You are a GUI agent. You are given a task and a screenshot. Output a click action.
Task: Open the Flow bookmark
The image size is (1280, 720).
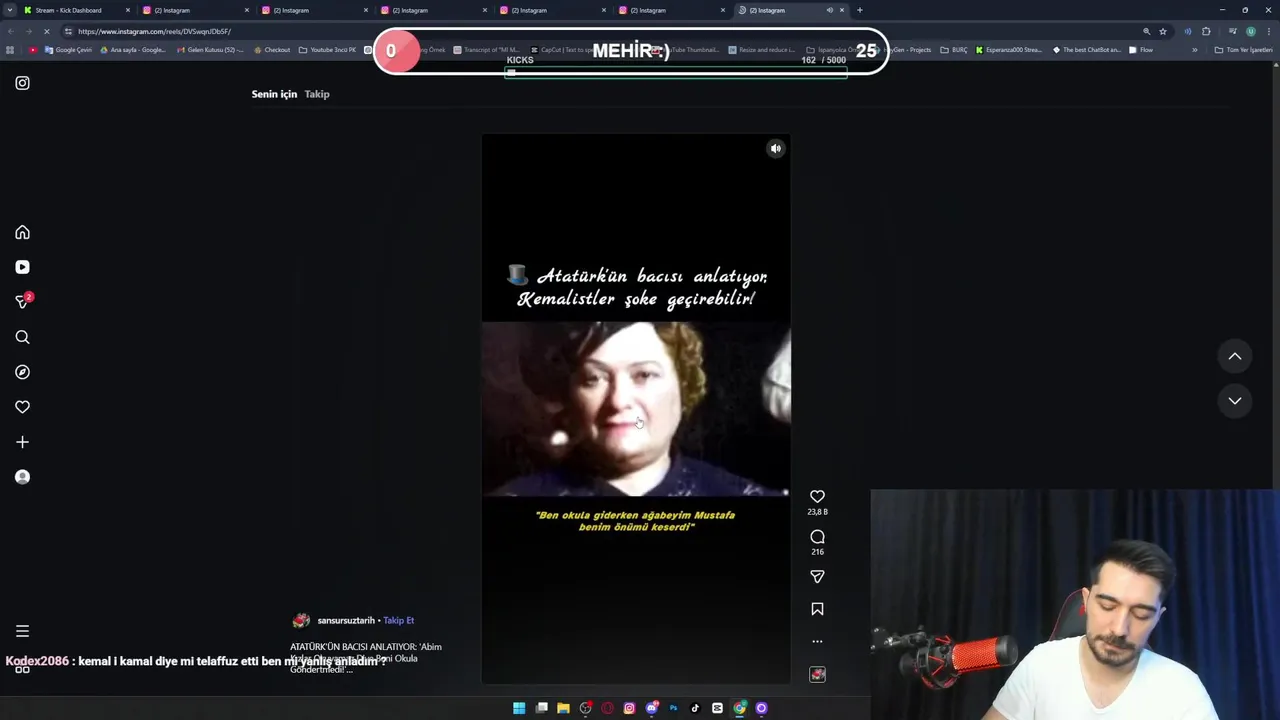[x=1141, y=50]
